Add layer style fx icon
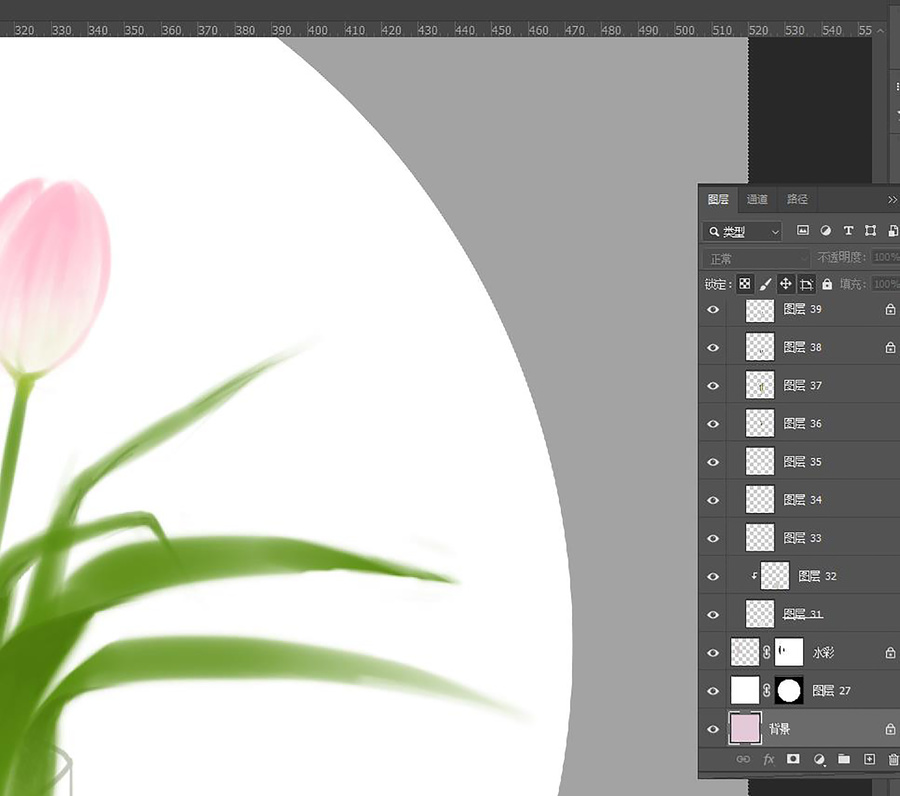 pos(769,759)
